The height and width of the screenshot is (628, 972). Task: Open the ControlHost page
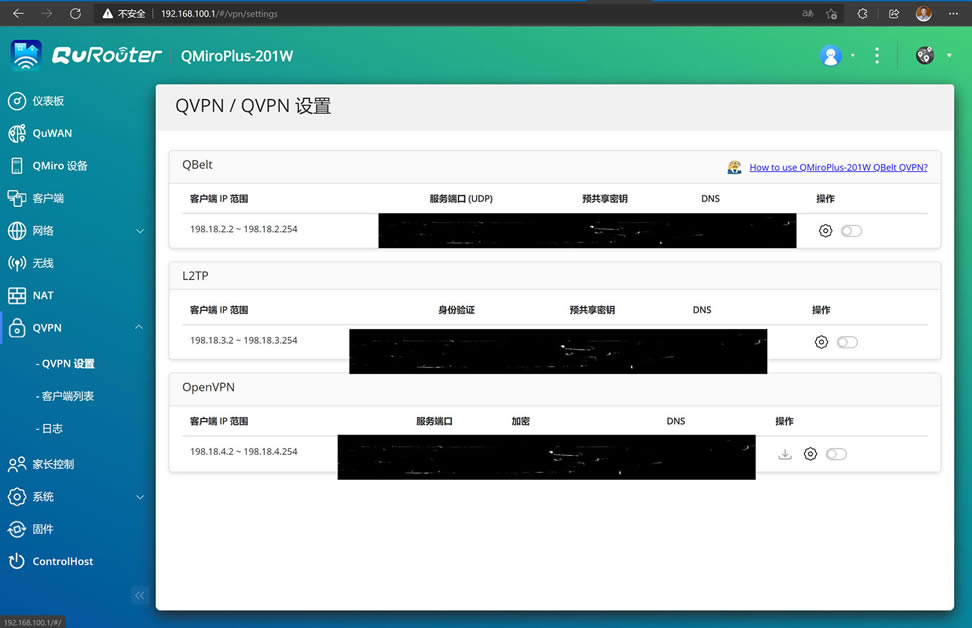[x=63, y=561]
